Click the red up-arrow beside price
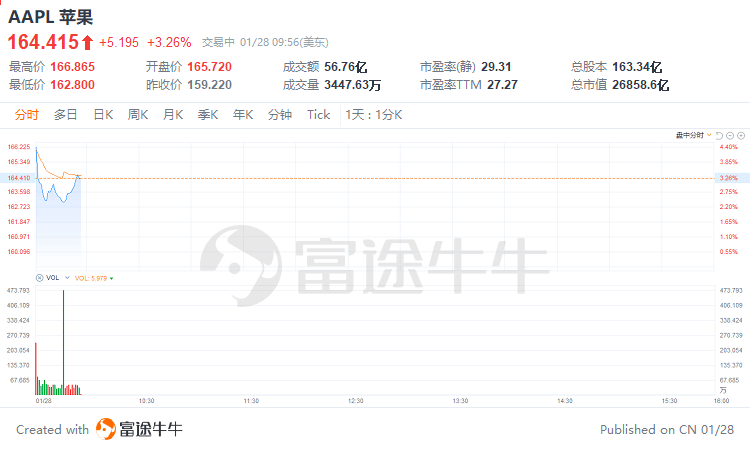 click(x=87, y=43)
